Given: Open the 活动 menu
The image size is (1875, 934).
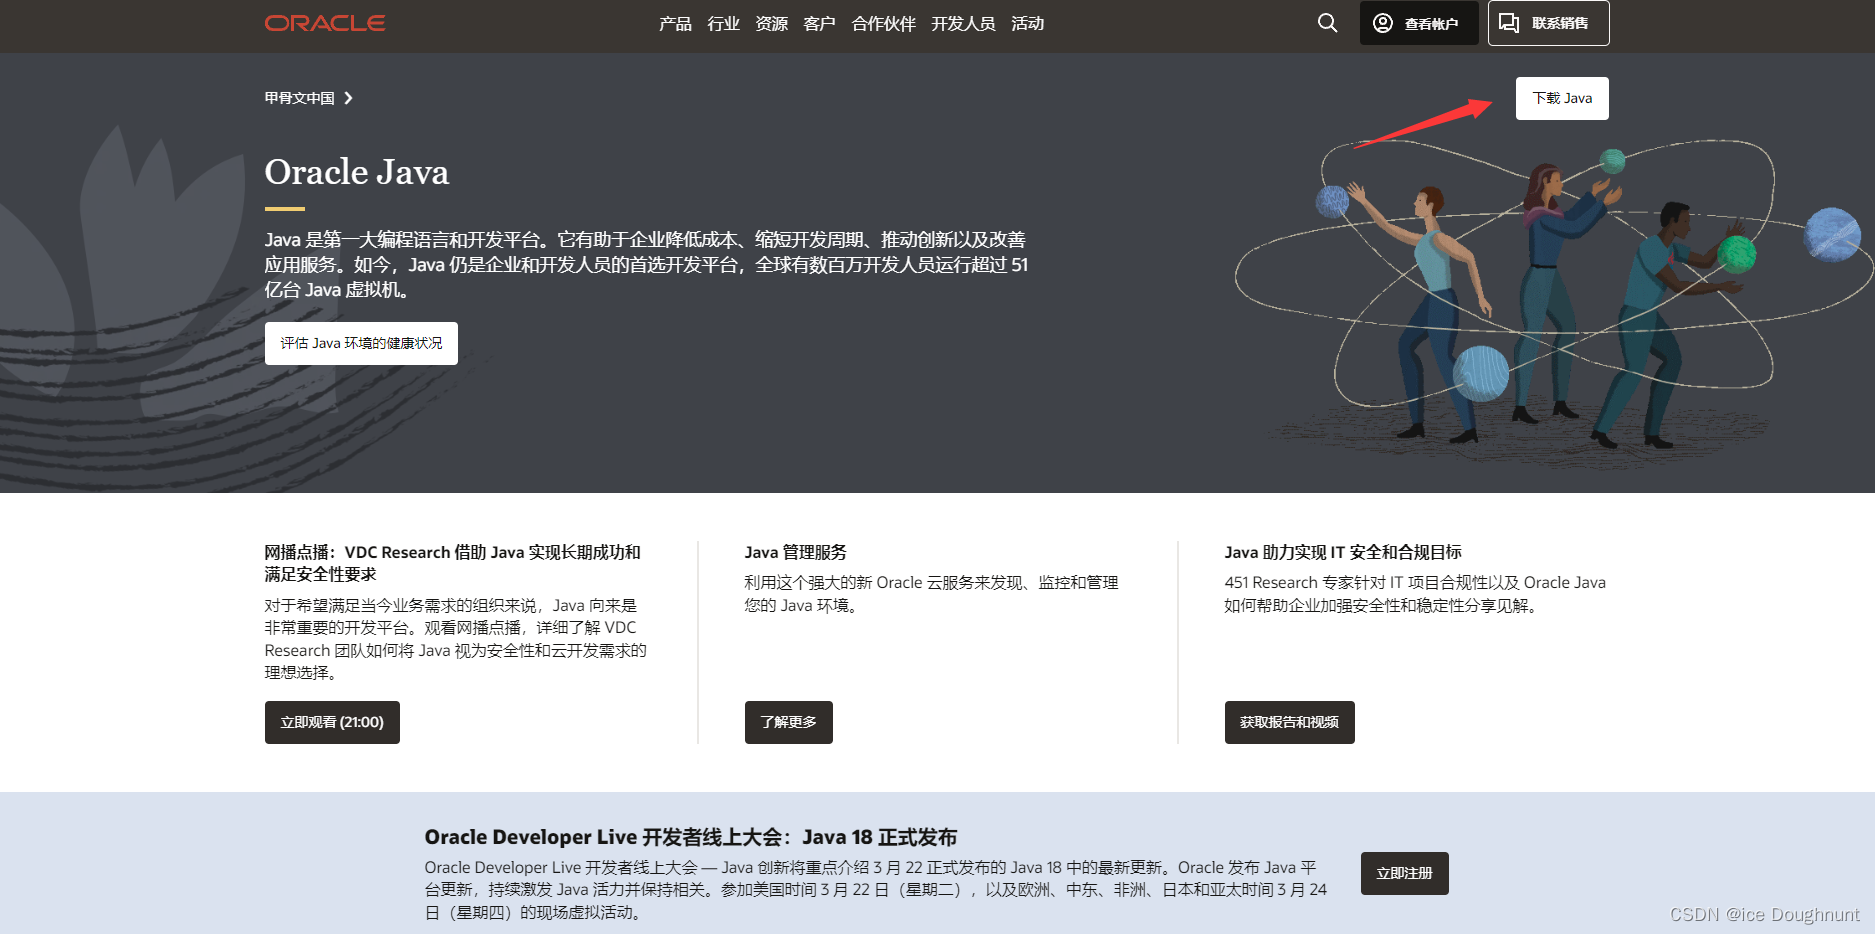Looking at the screenshot, I should point(1027,23).
